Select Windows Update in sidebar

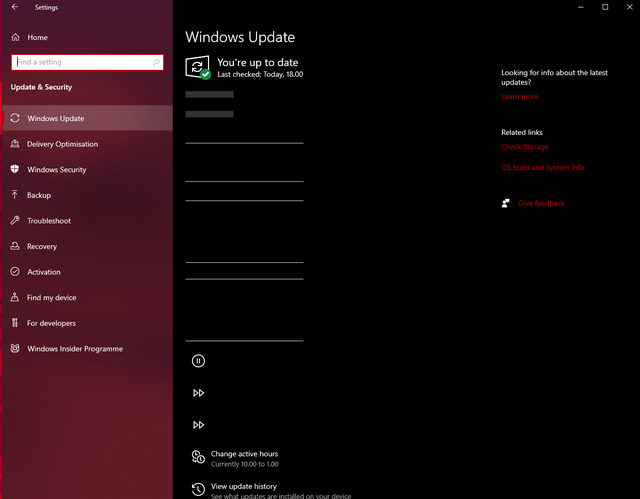click(87, 118)
